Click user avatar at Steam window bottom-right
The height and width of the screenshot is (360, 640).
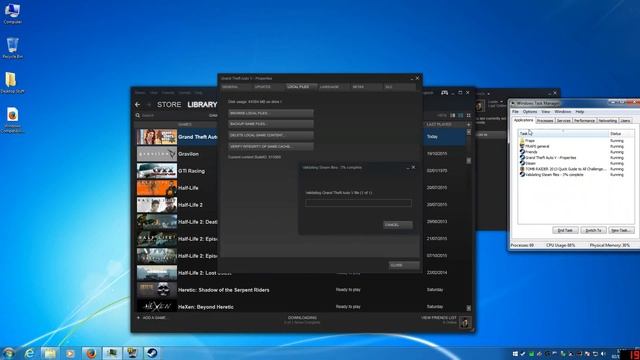[465, 322]
